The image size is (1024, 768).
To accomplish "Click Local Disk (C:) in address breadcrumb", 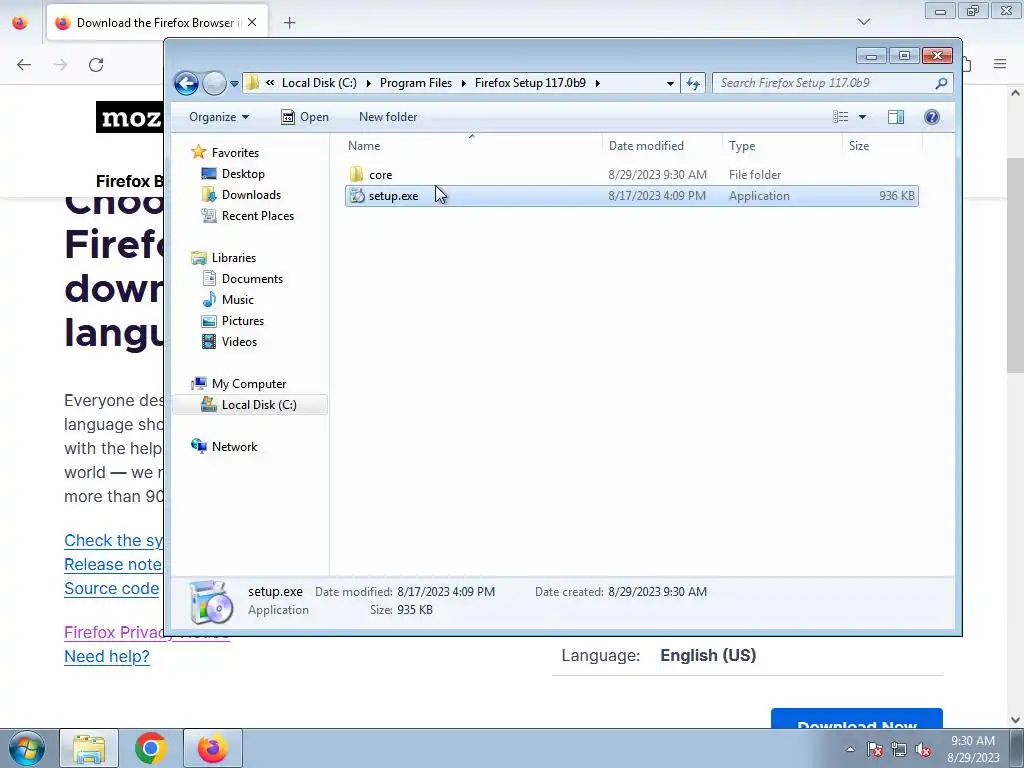I will [319, 83].
